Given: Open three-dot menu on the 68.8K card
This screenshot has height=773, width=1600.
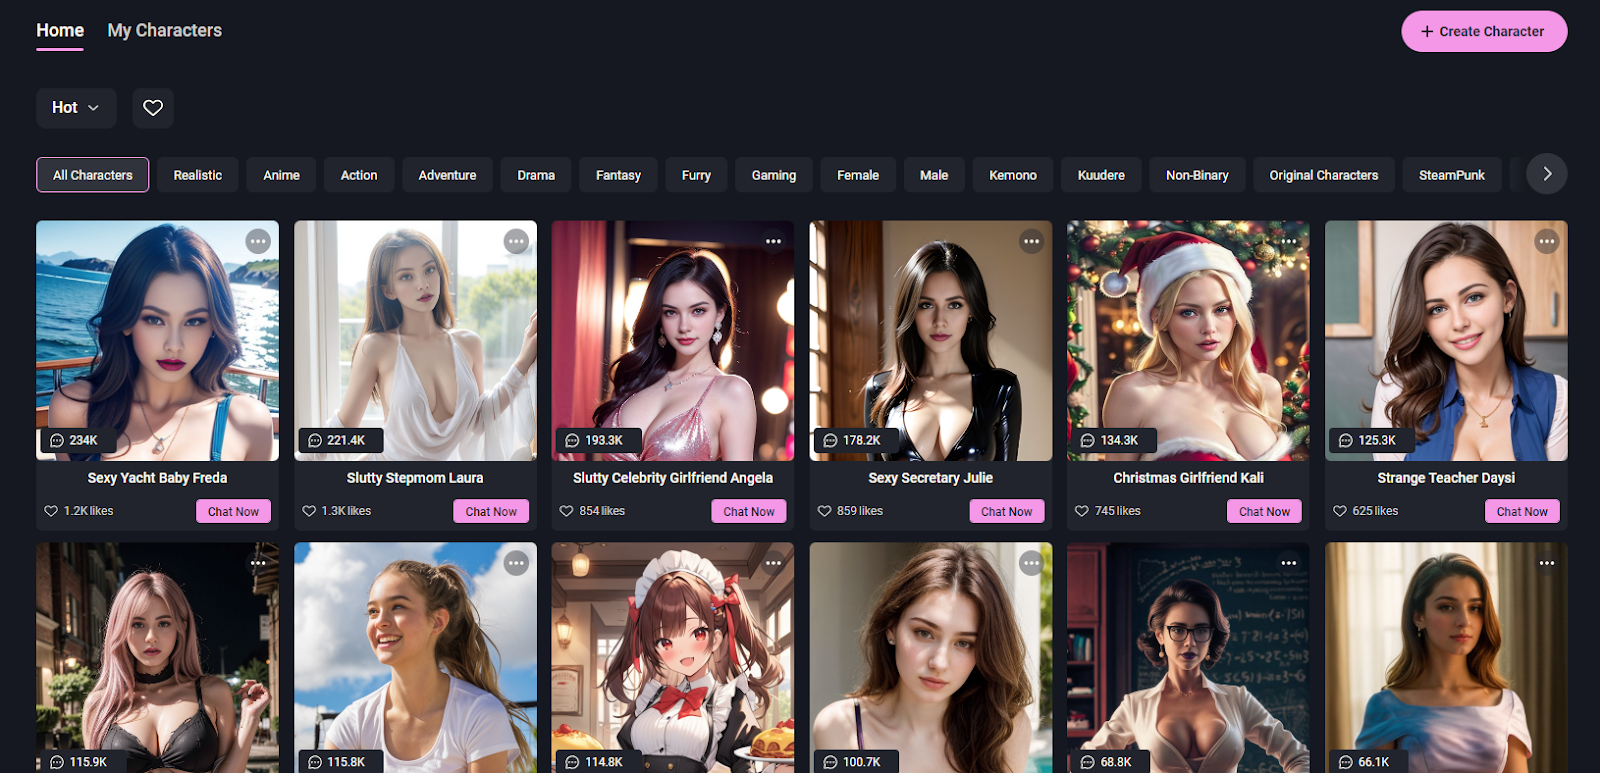Looking at the screenshot, I should click(1289, 563).
